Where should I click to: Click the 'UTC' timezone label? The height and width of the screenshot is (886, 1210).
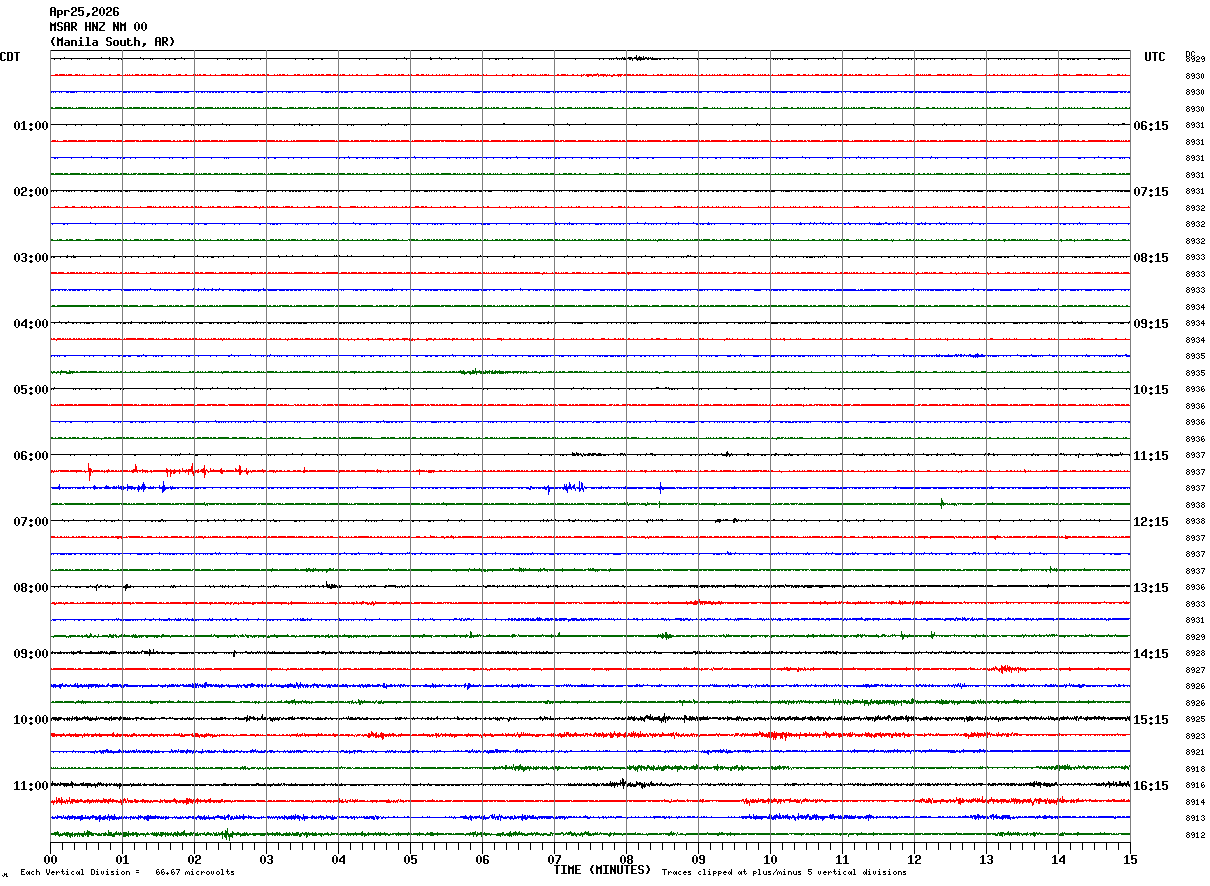[x=1155, y=57]
